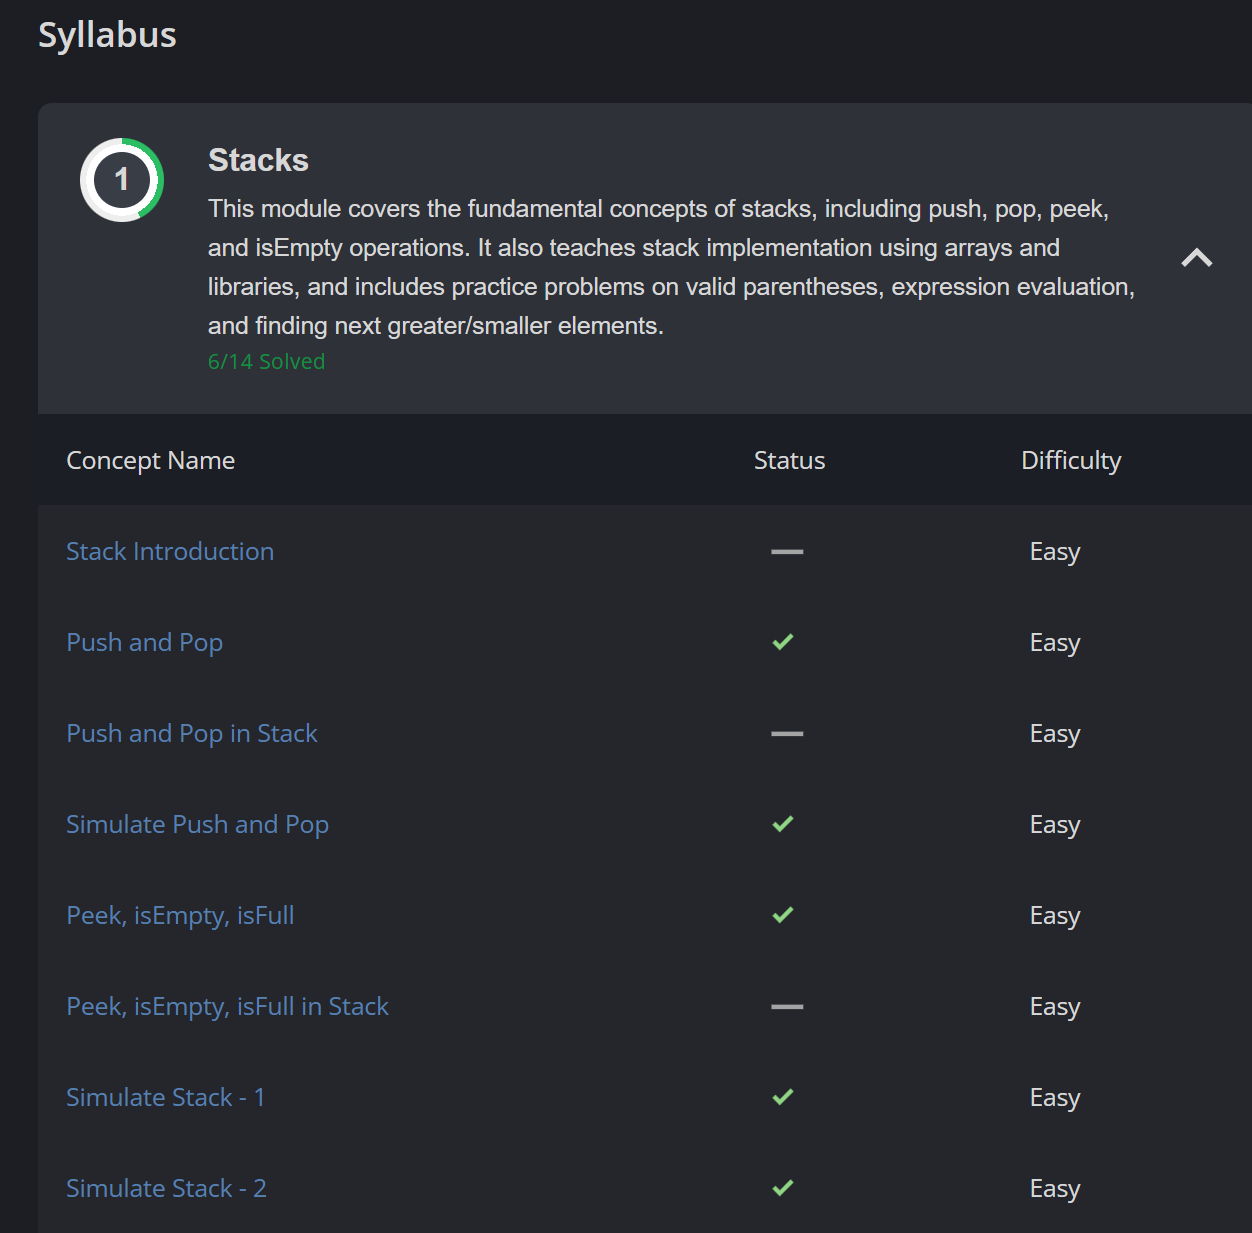Click the 6/14 Solved progress text

point(266,361)
